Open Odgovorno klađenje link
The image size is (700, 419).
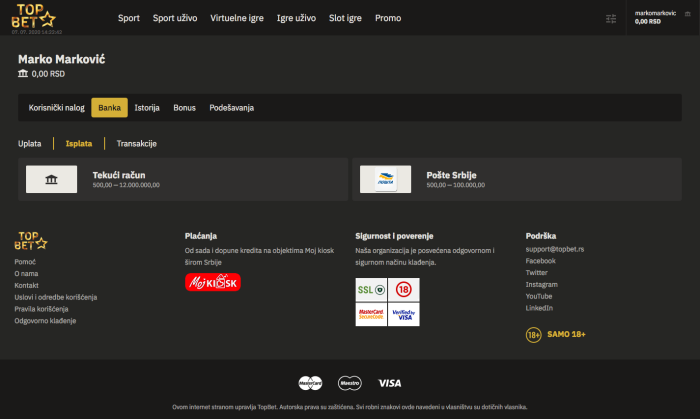45,321
